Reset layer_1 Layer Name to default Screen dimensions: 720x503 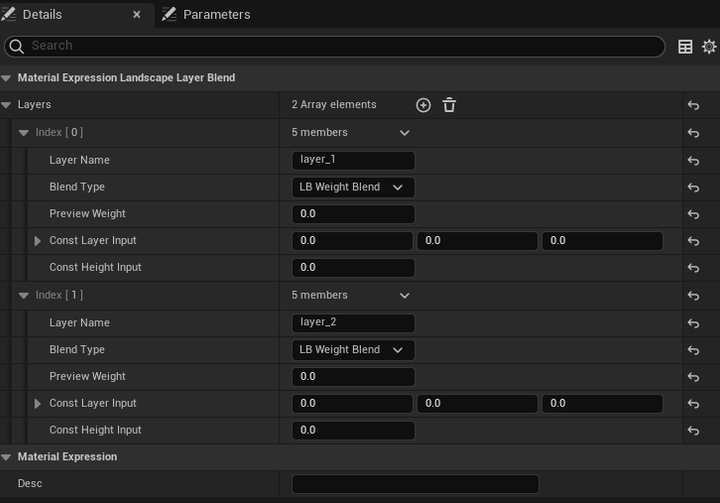693,160
